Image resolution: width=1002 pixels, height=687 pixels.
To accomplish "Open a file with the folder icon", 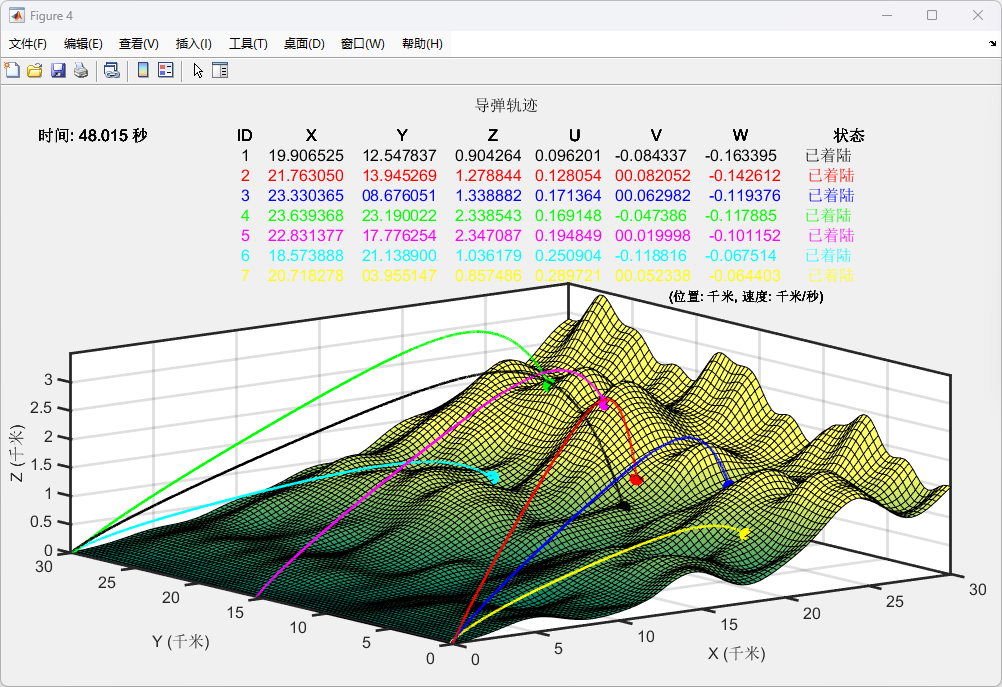I will [34, 70].
